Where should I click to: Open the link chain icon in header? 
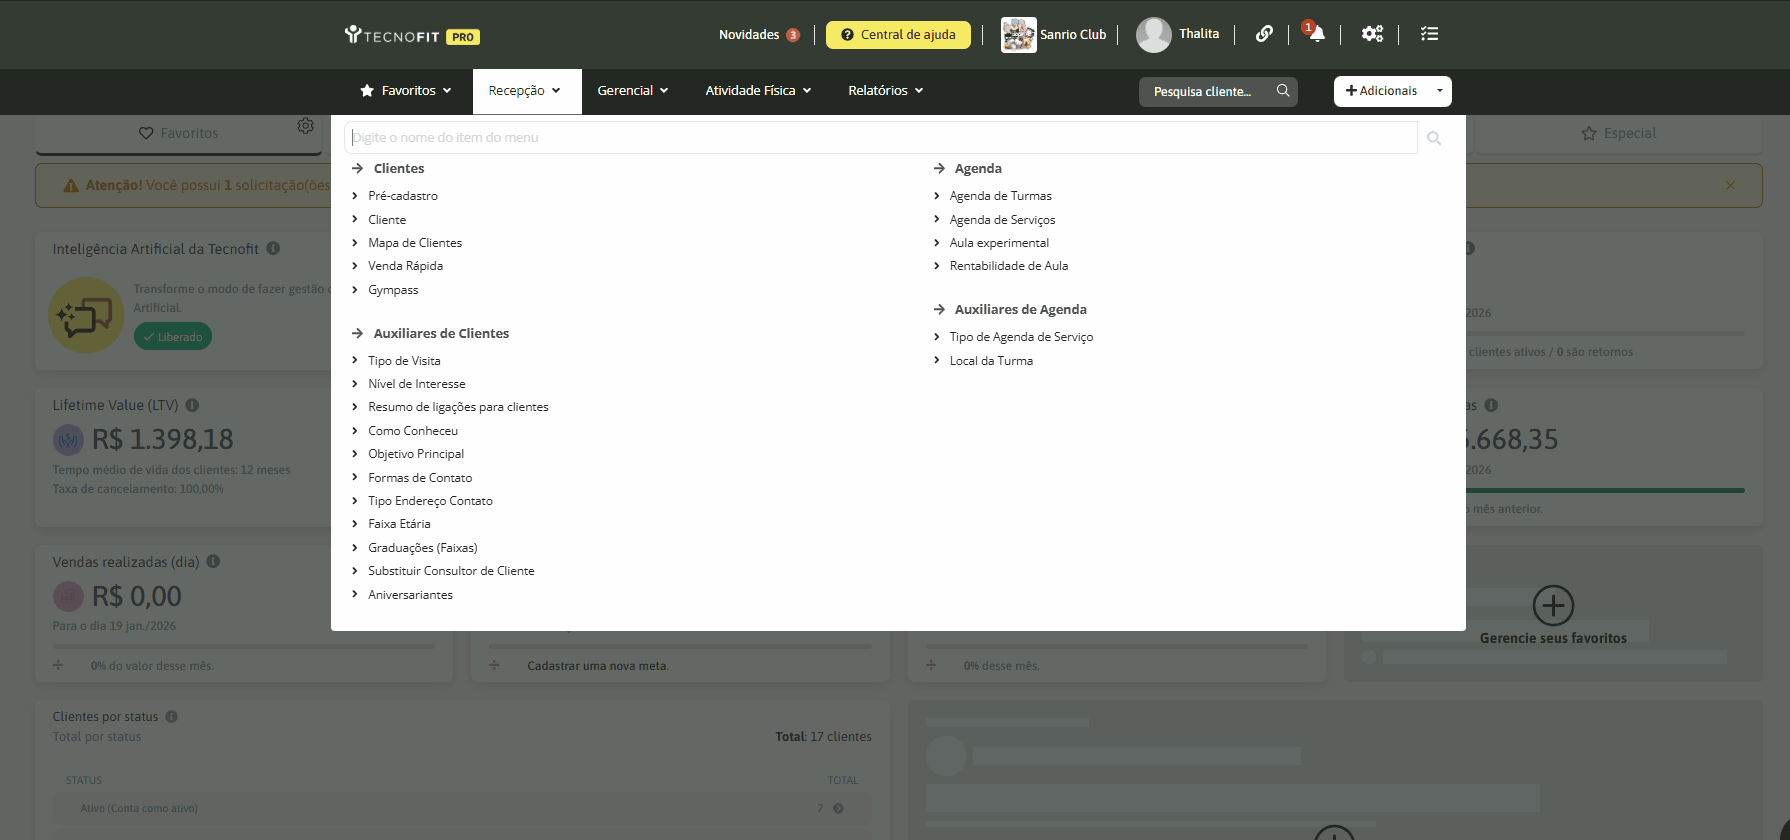(1264, 34)
